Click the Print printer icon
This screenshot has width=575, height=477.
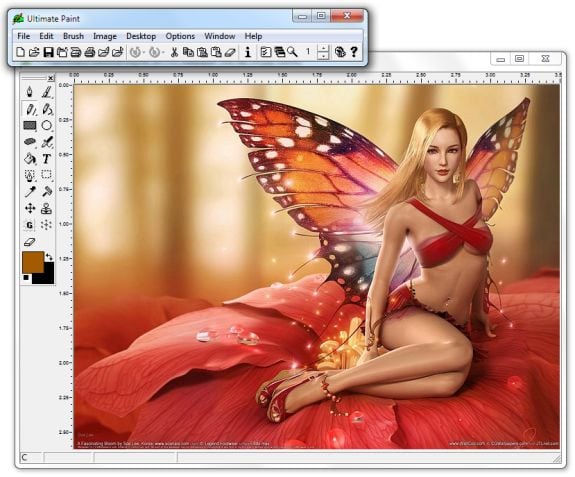point(90,52)
